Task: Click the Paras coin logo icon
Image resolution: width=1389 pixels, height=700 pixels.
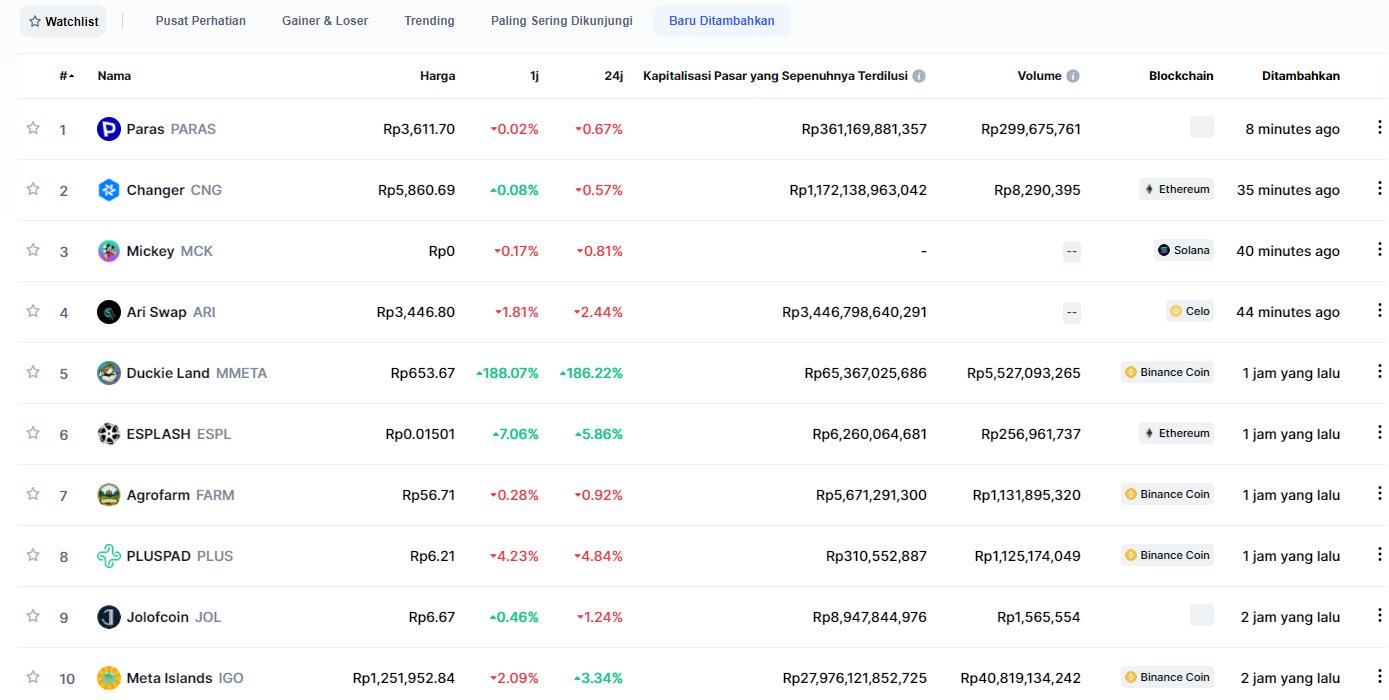Action: pyautogui.click(x=109, y=129)
